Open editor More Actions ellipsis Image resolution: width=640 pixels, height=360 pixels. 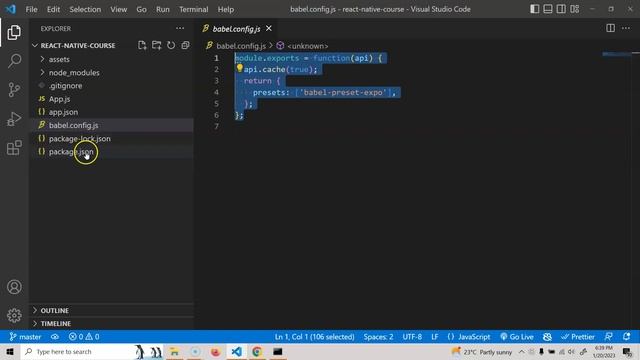[x=626, y=28]
